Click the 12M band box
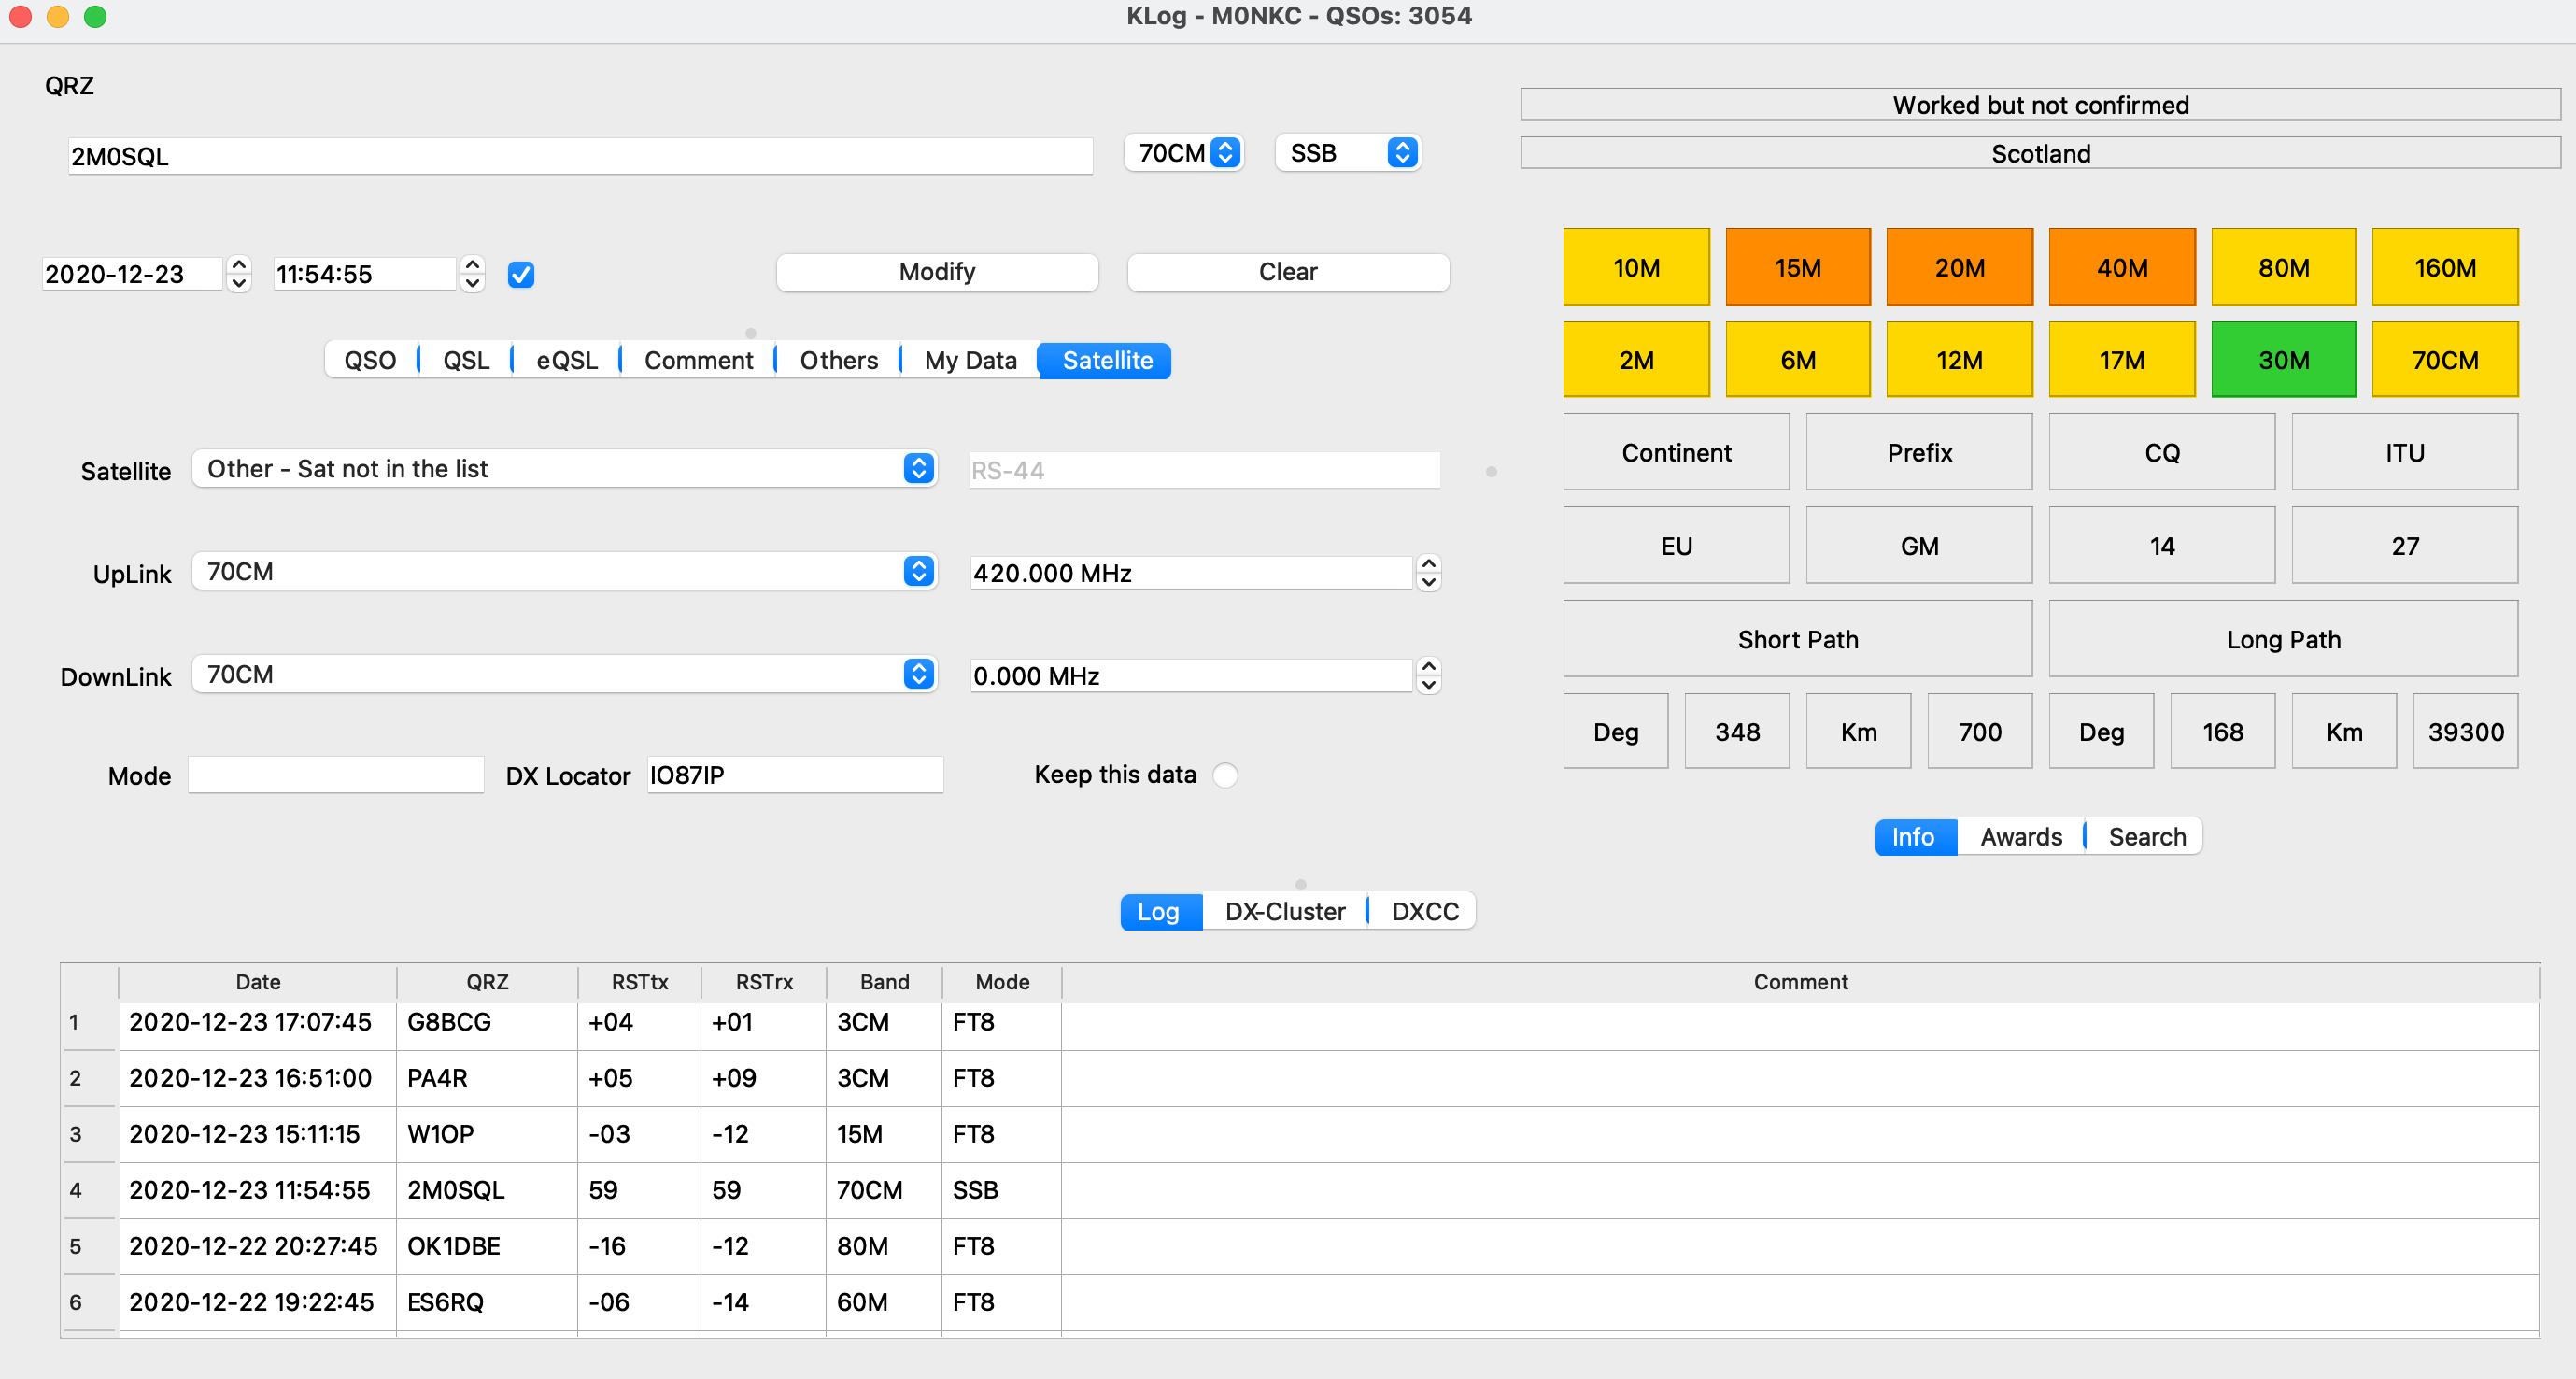Viewport: 2576px width, 1379px height. pos(1959,360)
